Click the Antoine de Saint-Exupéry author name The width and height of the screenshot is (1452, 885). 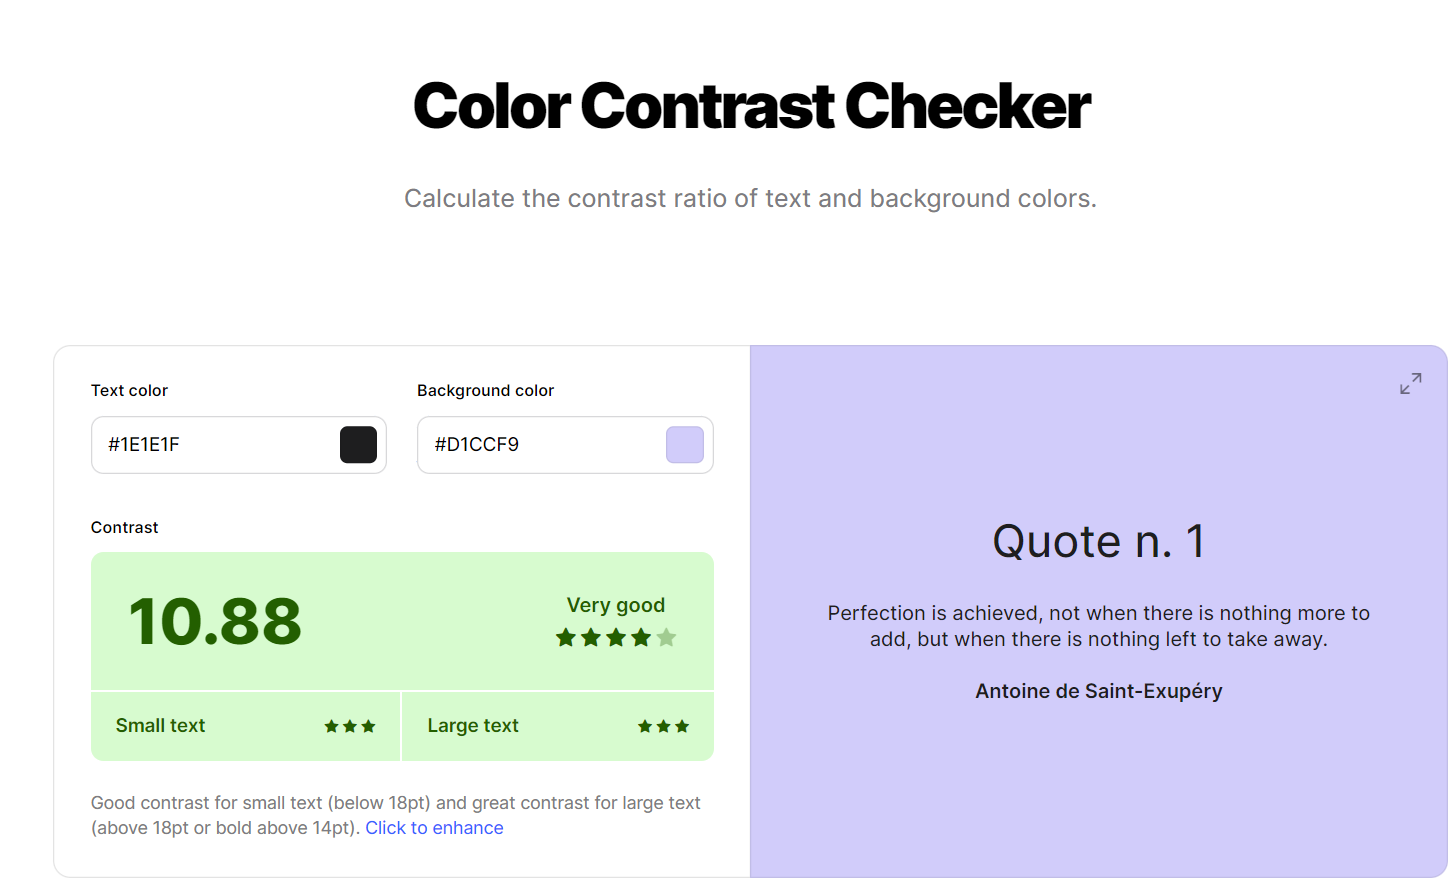1099,691
